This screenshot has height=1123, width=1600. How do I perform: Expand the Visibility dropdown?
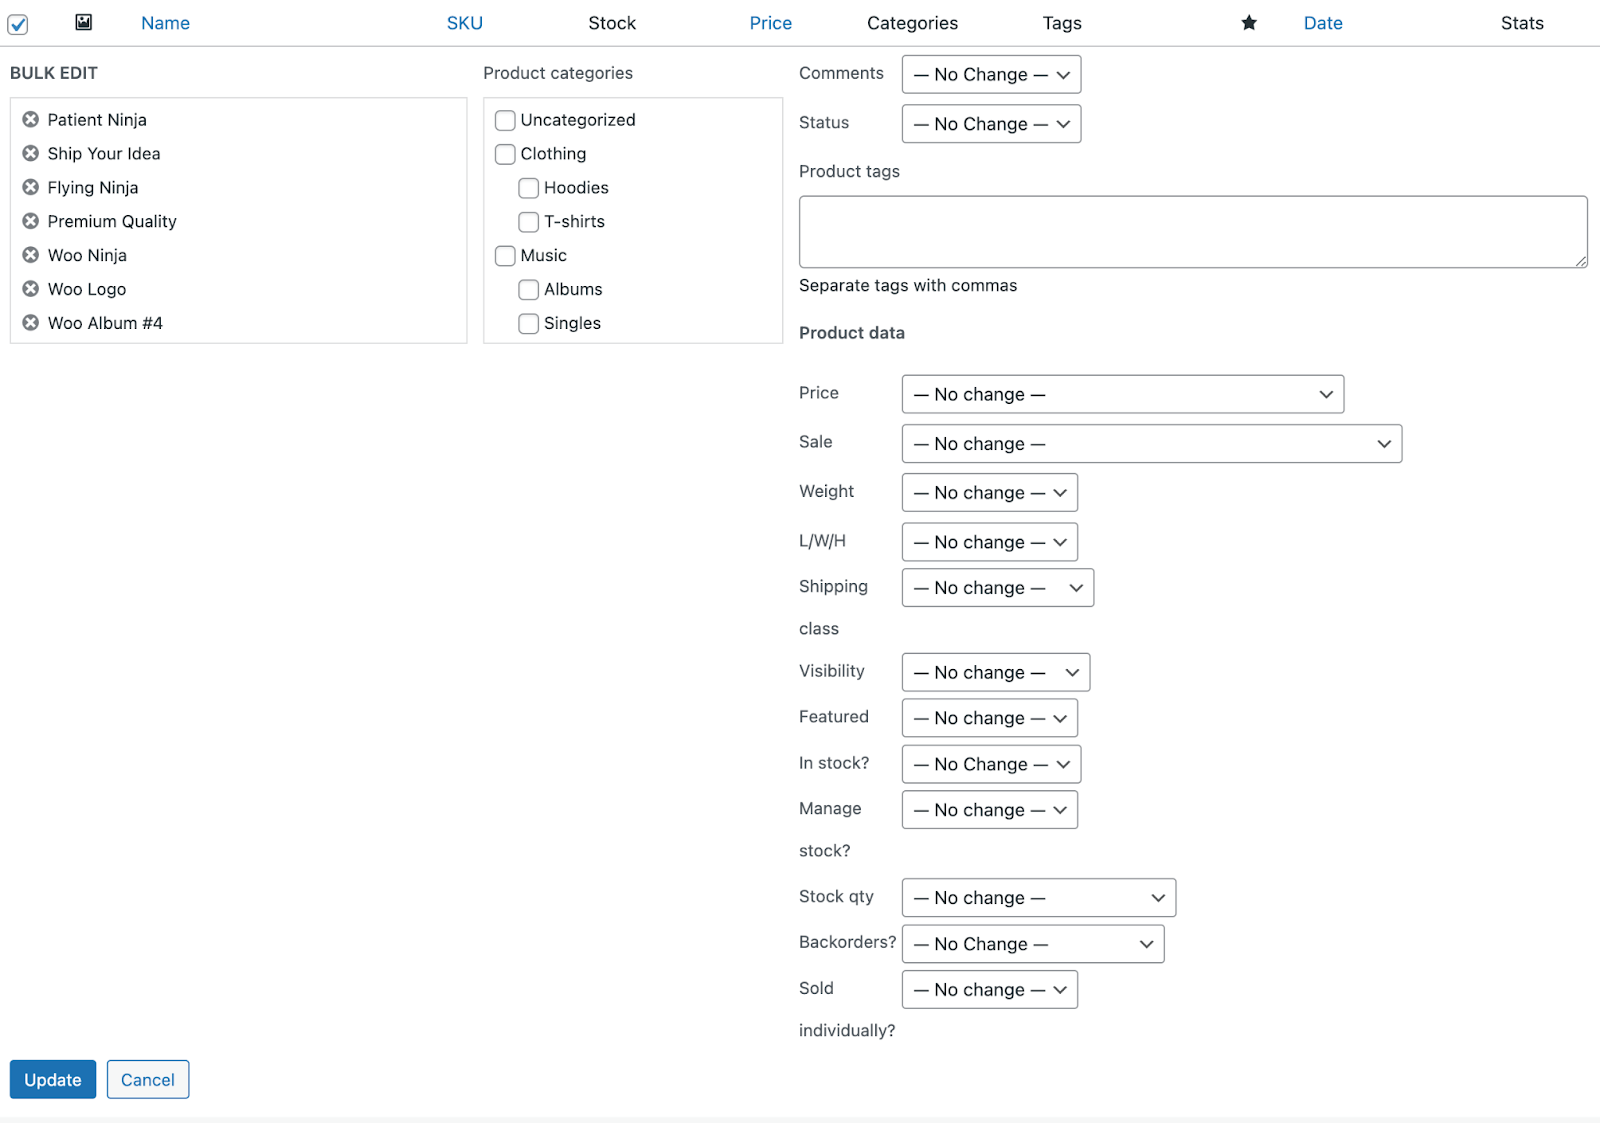click(x=995, y=672)
